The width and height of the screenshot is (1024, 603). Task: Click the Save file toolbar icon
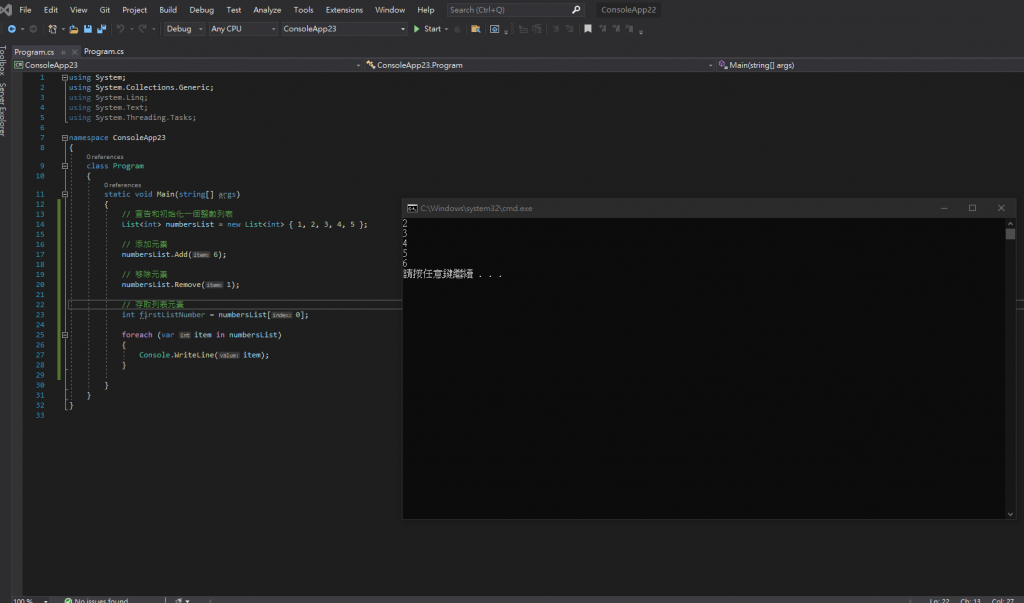(88, 29)
